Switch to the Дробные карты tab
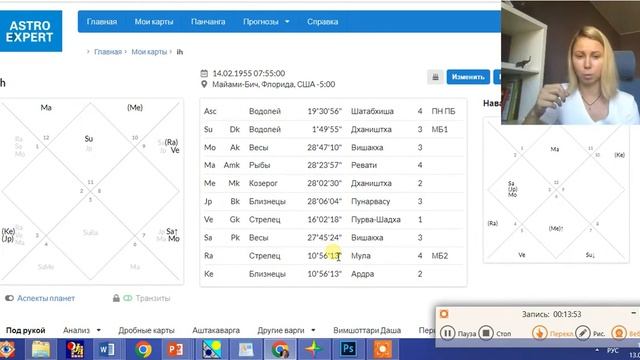 [x=147, y=330]
